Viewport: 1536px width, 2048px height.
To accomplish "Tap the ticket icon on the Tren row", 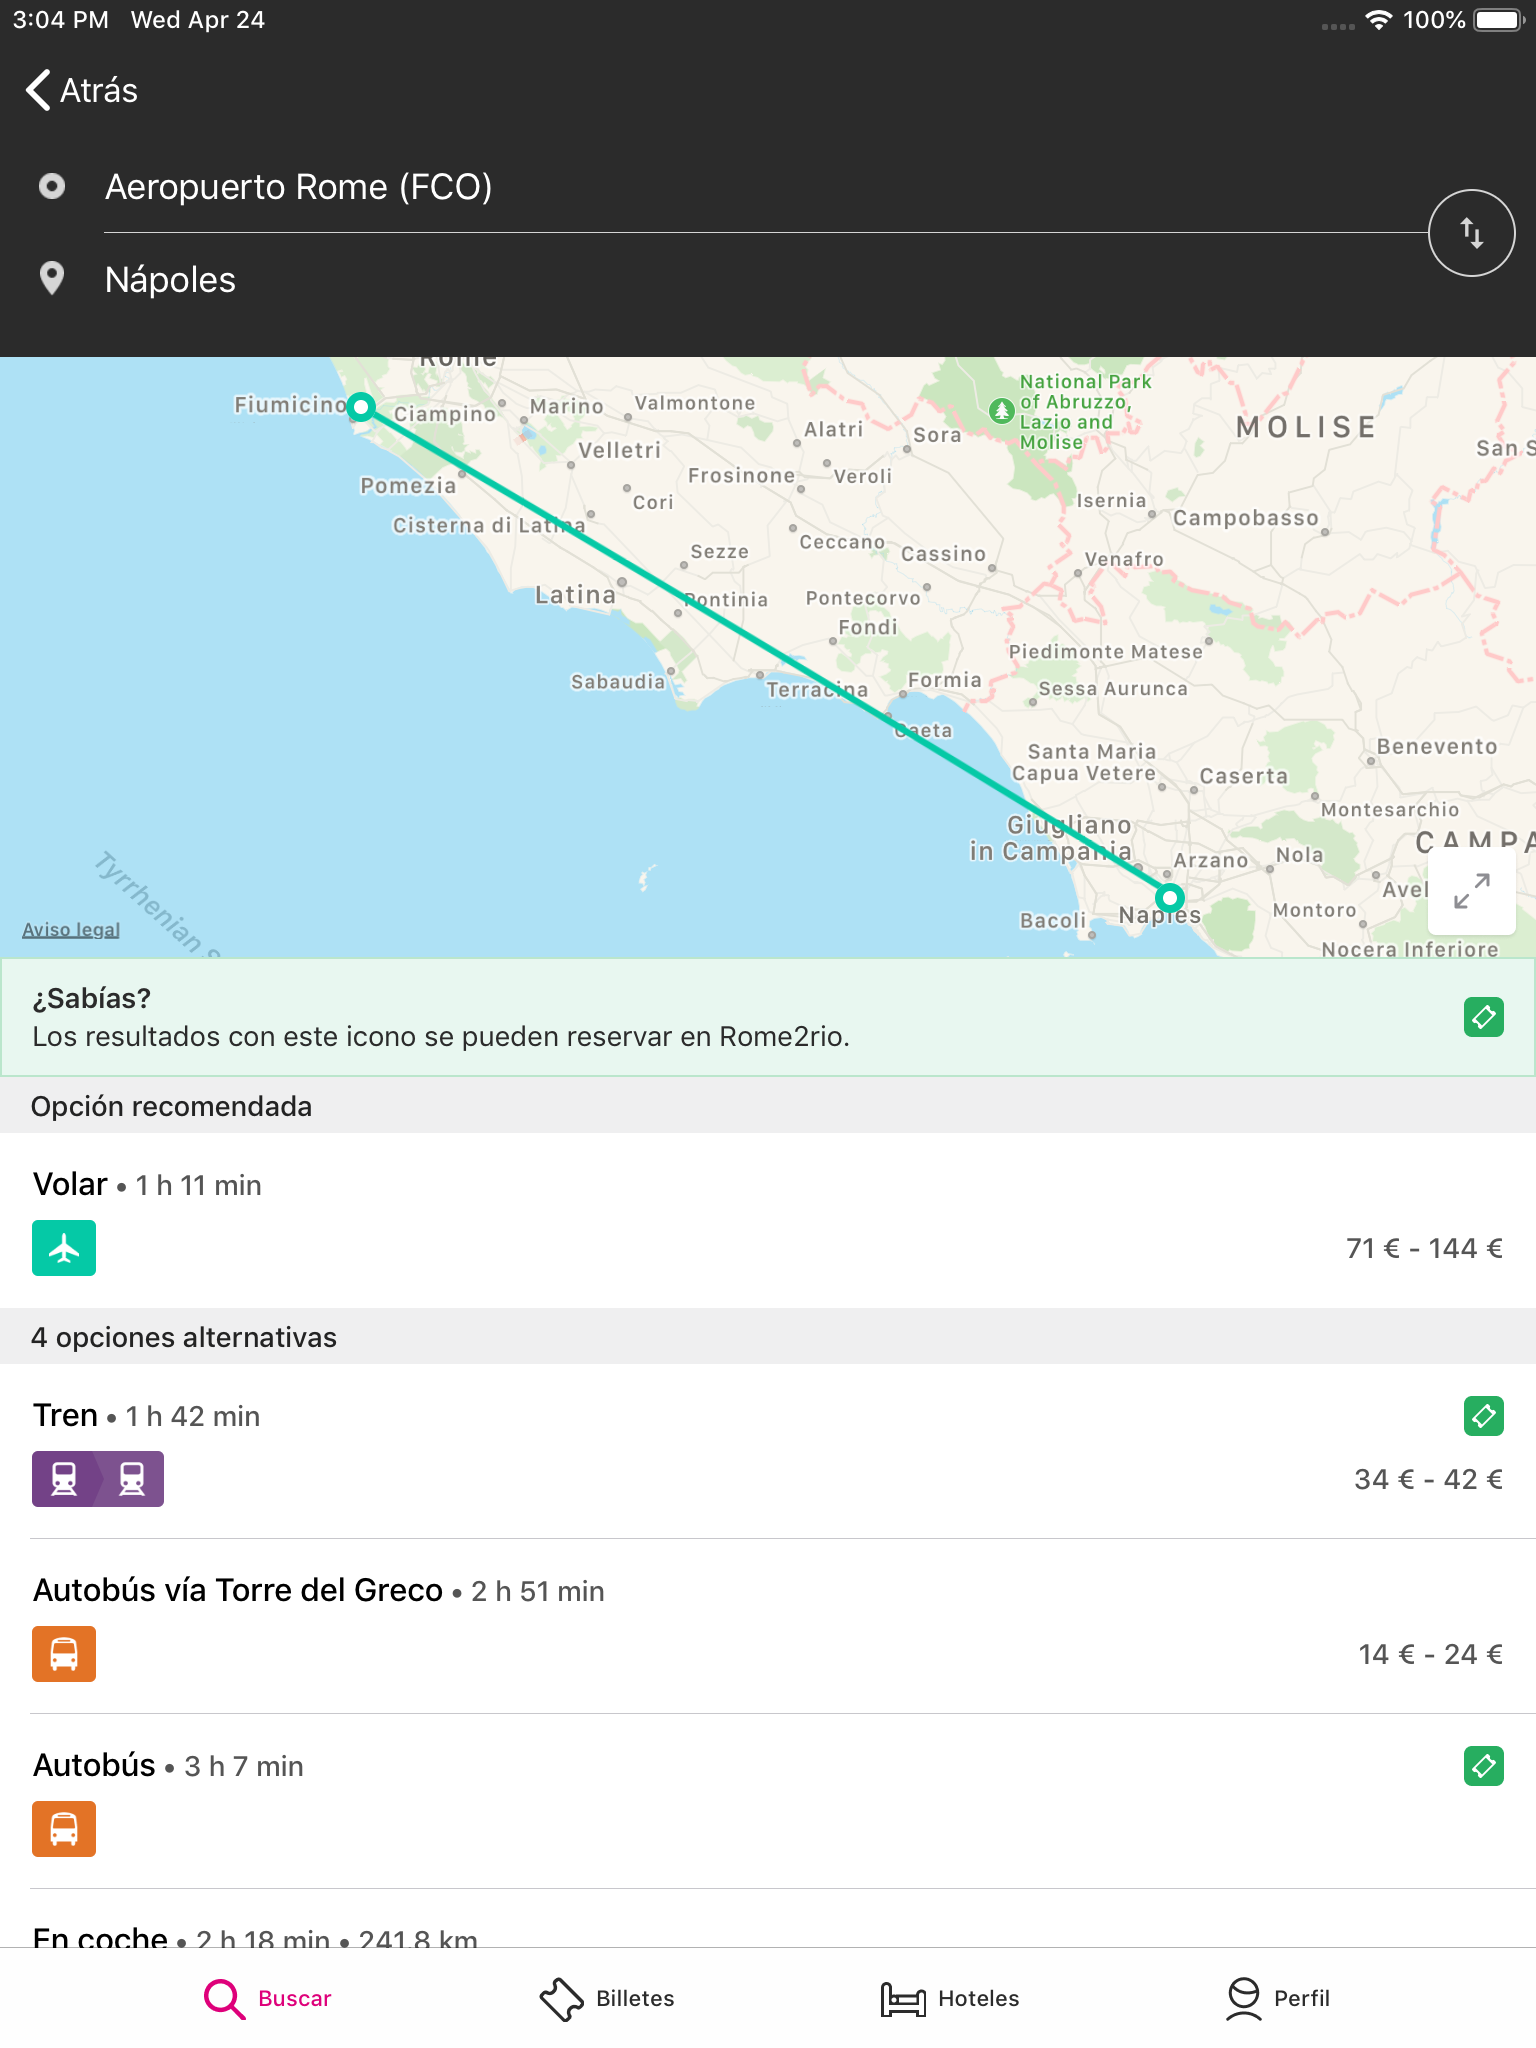I will click(1484, 1416).
